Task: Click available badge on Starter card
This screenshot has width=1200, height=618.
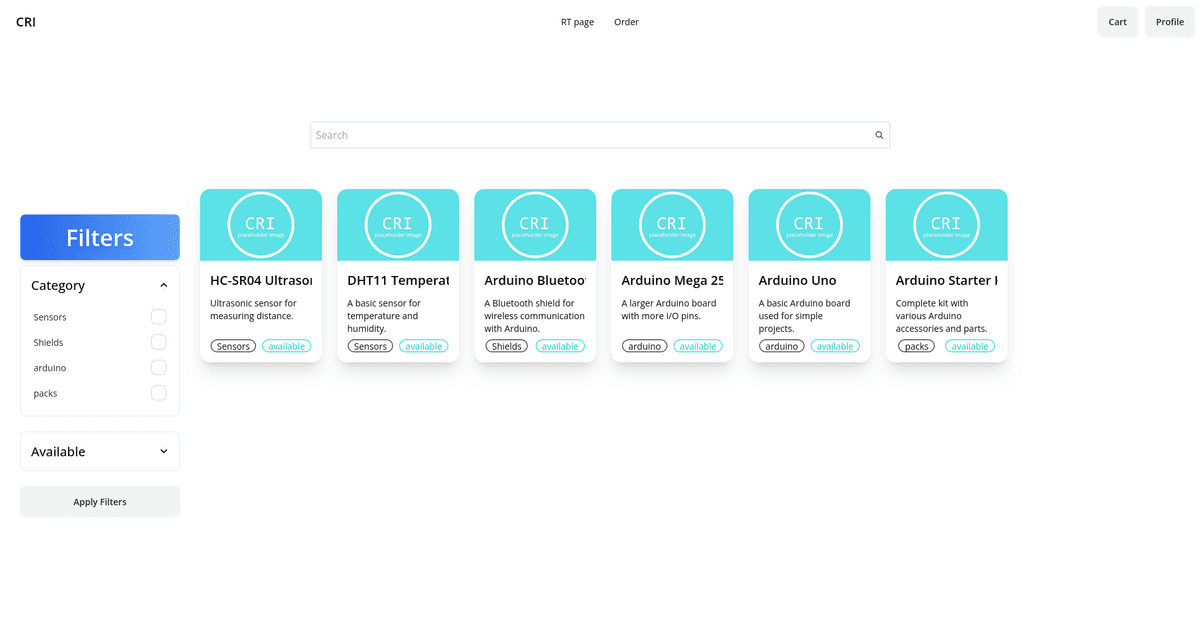Action: pos(970,346)
